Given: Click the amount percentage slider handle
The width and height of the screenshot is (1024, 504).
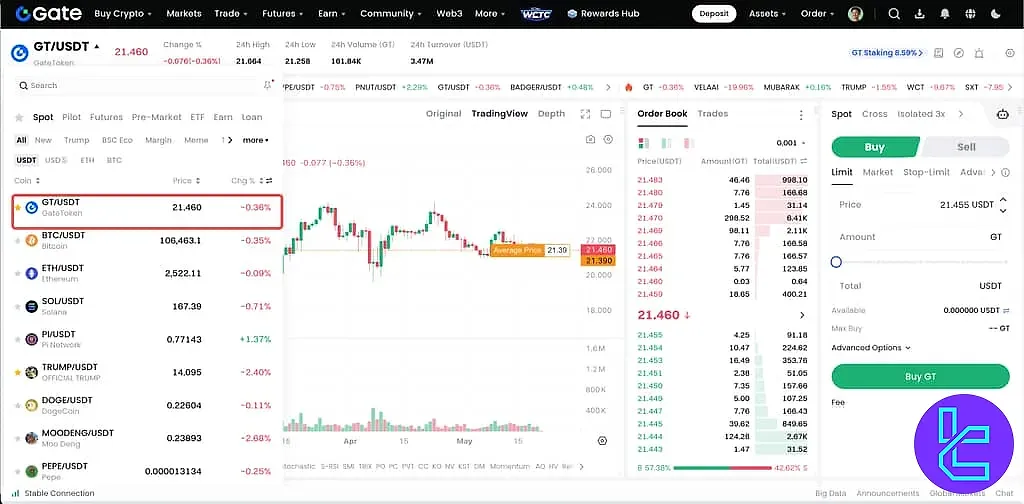Looking at the screenshot, I should pyautogui.click(x=836, y=262).
